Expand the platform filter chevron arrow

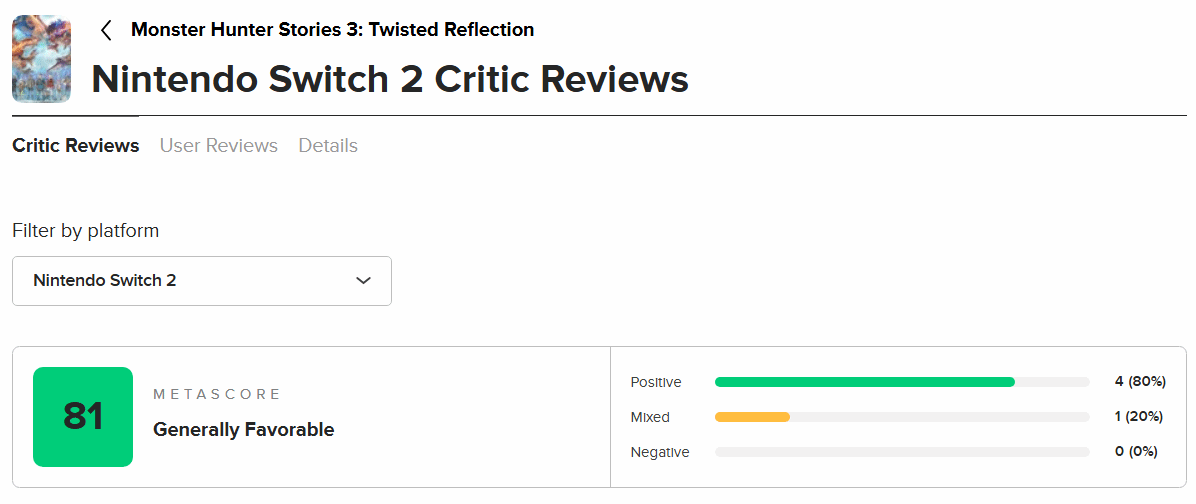point(363,281)
